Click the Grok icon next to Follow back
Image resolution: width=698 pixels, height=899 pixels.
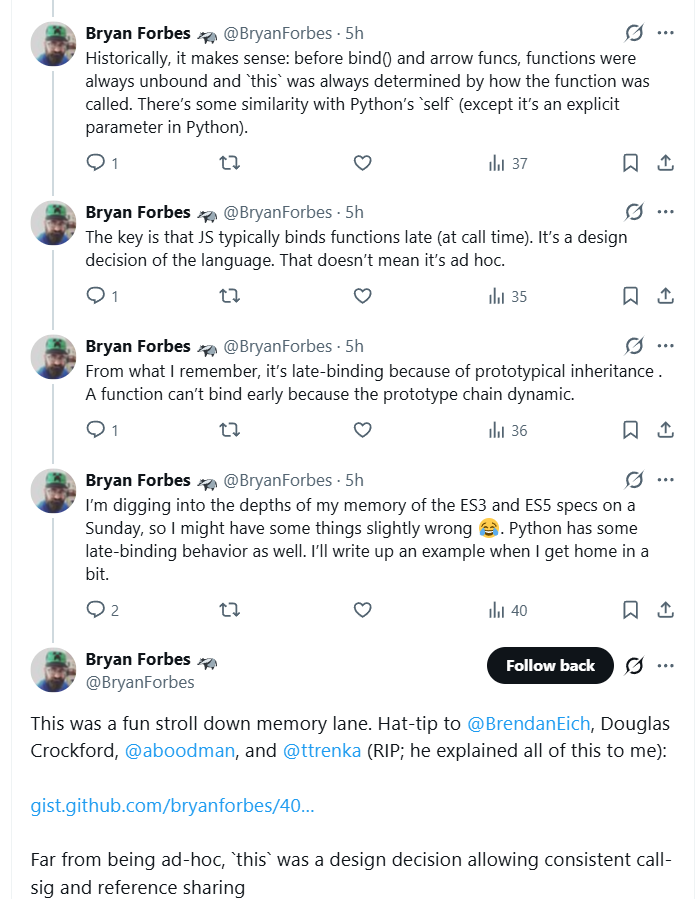tap(633, 665)
